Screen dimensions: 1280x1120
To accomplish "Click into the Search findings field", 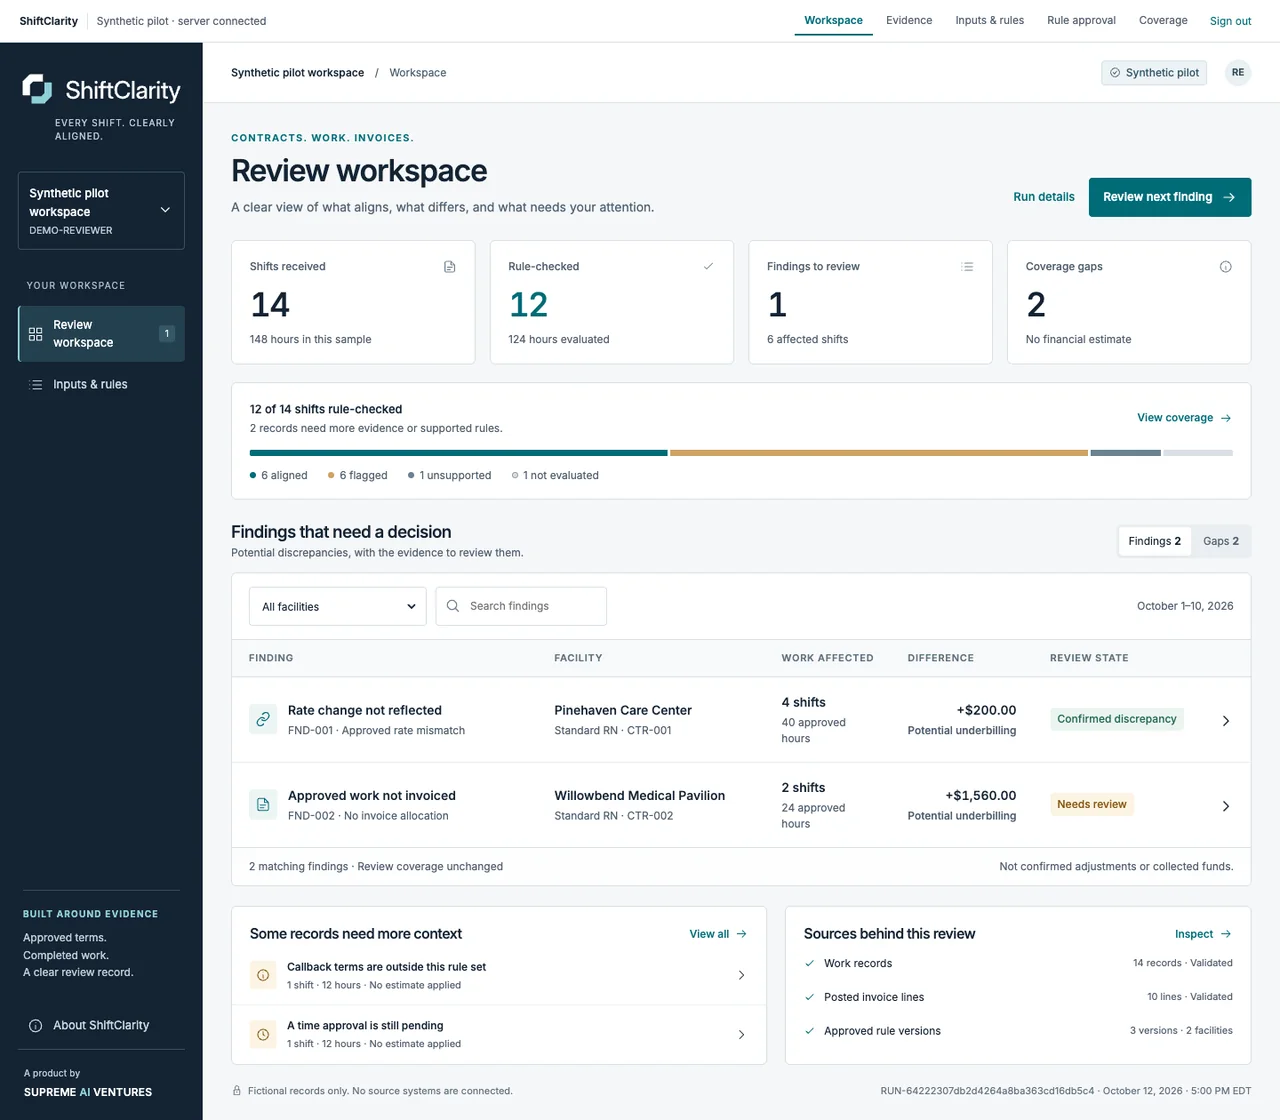I will pos(521,606).
